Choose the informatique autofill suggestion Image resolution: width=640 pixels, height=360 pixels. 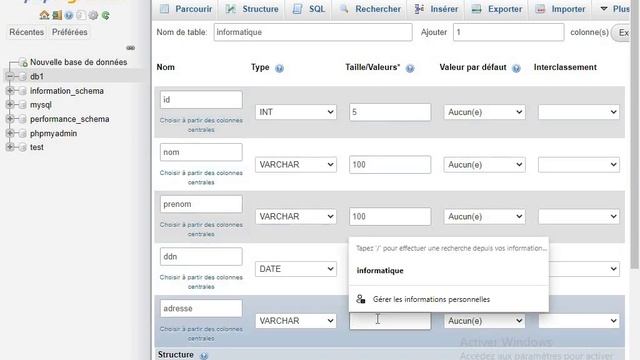click(x=449, y=271)
